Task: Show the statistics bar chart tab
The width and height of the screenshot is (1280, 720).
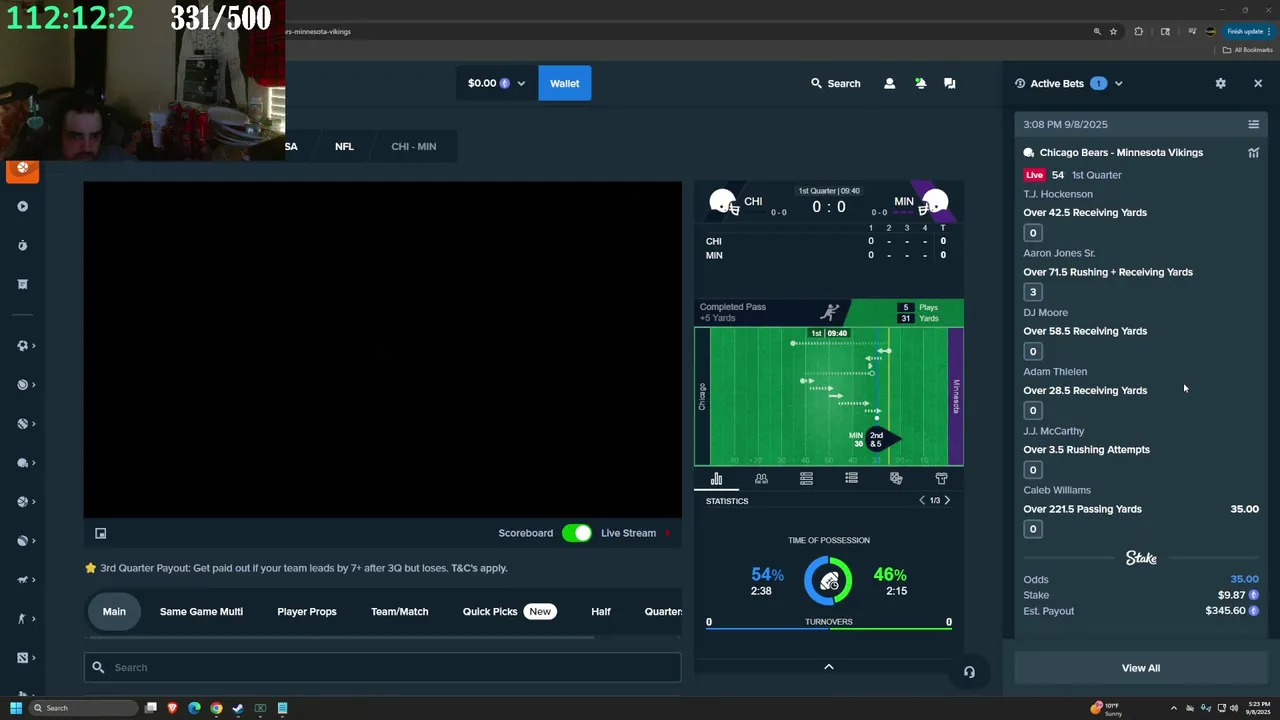Action: [716, 479]
